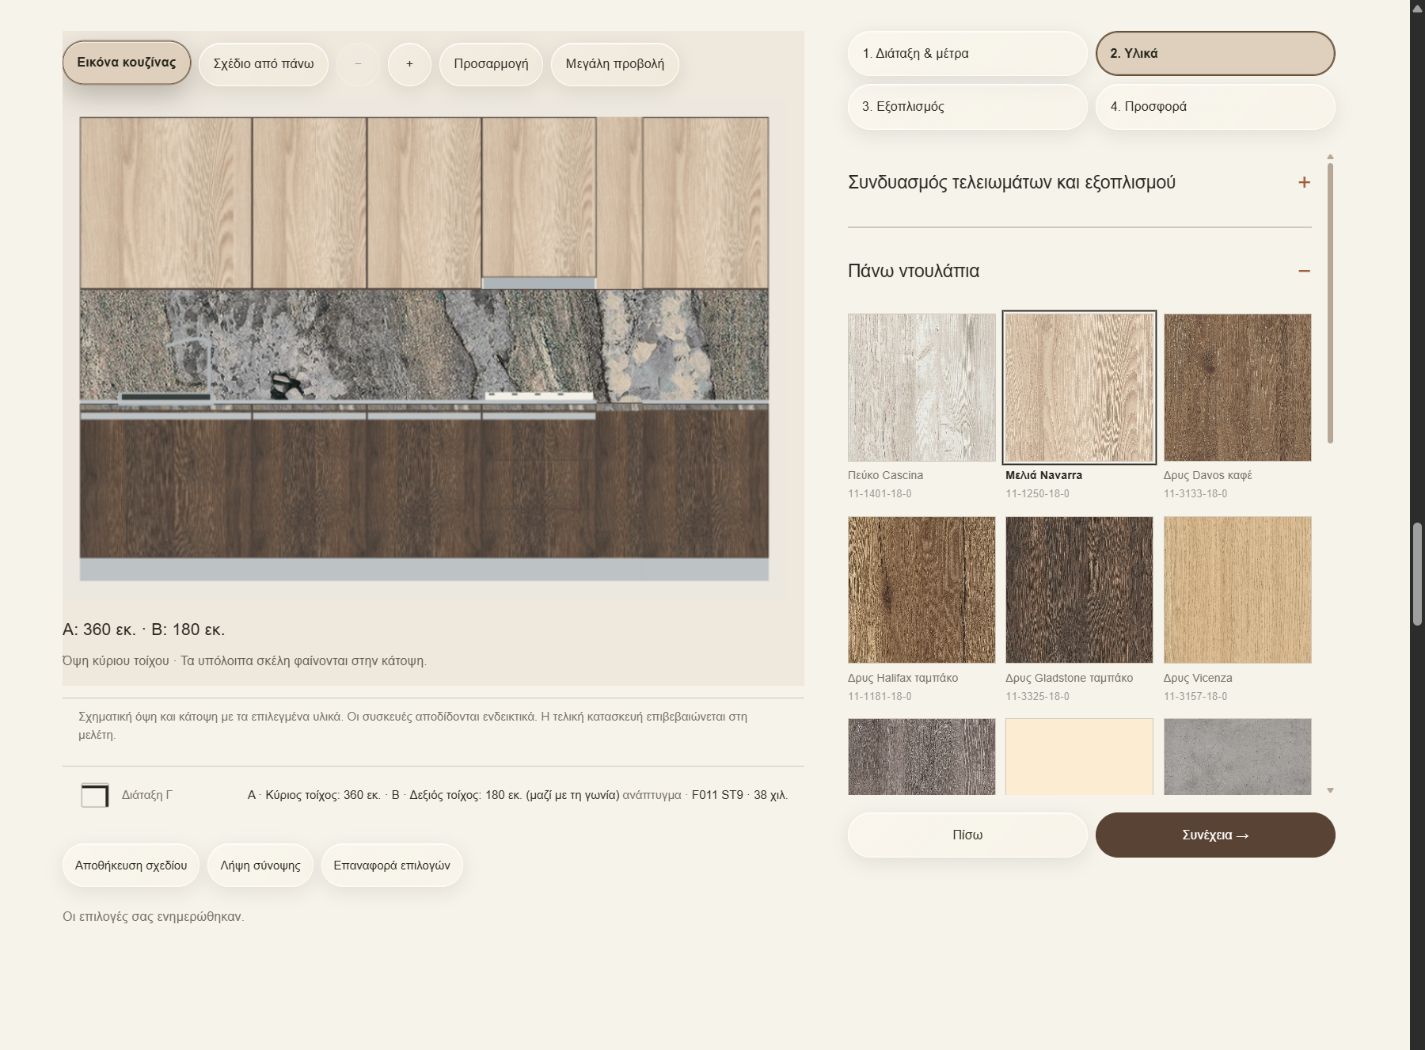Pick the Δρυς Davos καφέ swatch
The image size is (1425, 1050).
coord(1237,387)
